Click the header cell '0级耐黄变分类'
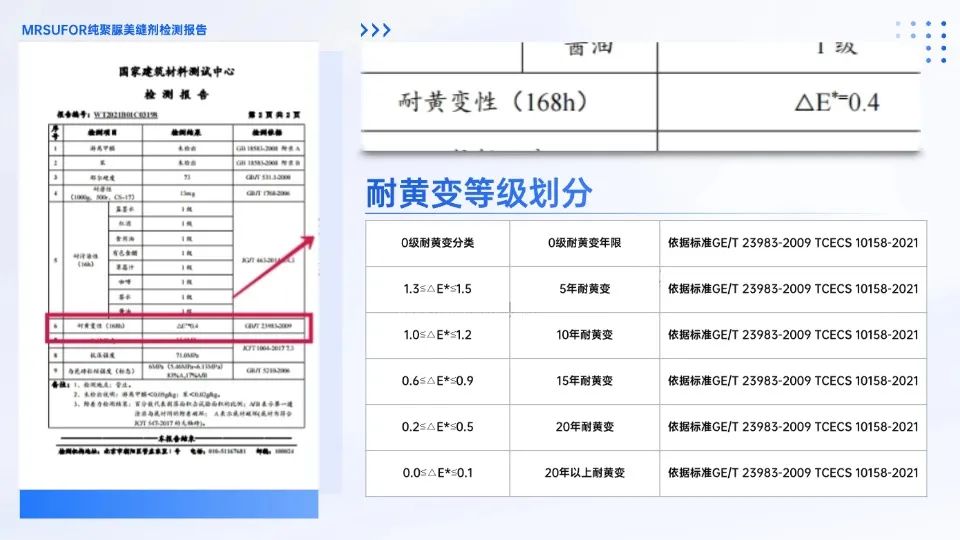Screen dimensions: 960x540 [x=438, y=243]
